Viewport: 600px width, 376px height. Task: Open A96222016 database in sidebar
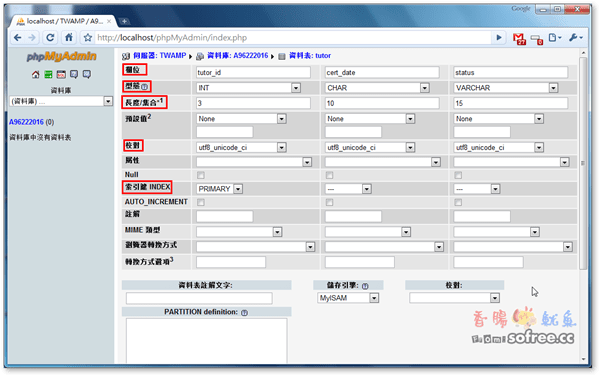[x=26, y=122]
